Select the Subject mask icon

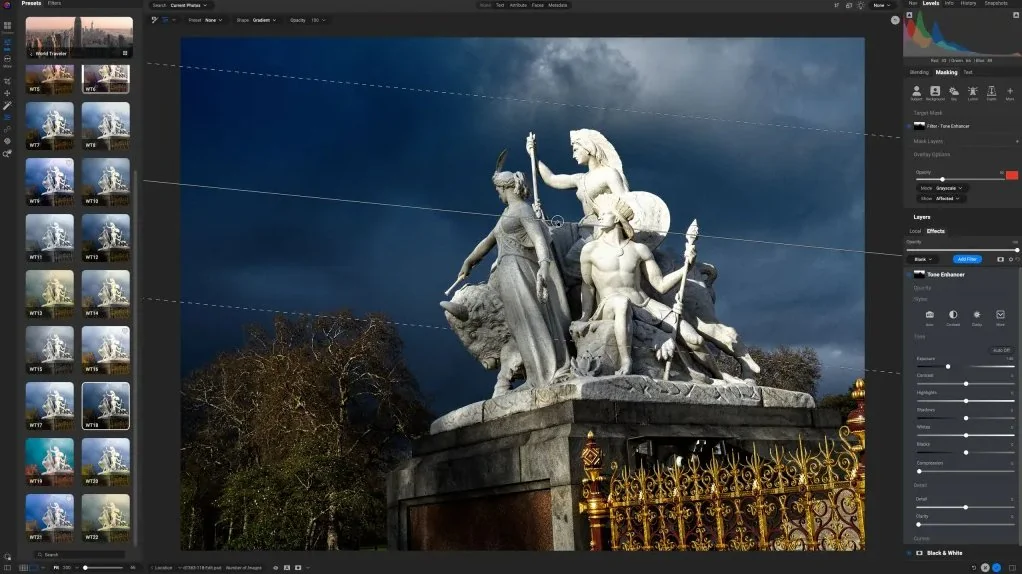(916, 92)
